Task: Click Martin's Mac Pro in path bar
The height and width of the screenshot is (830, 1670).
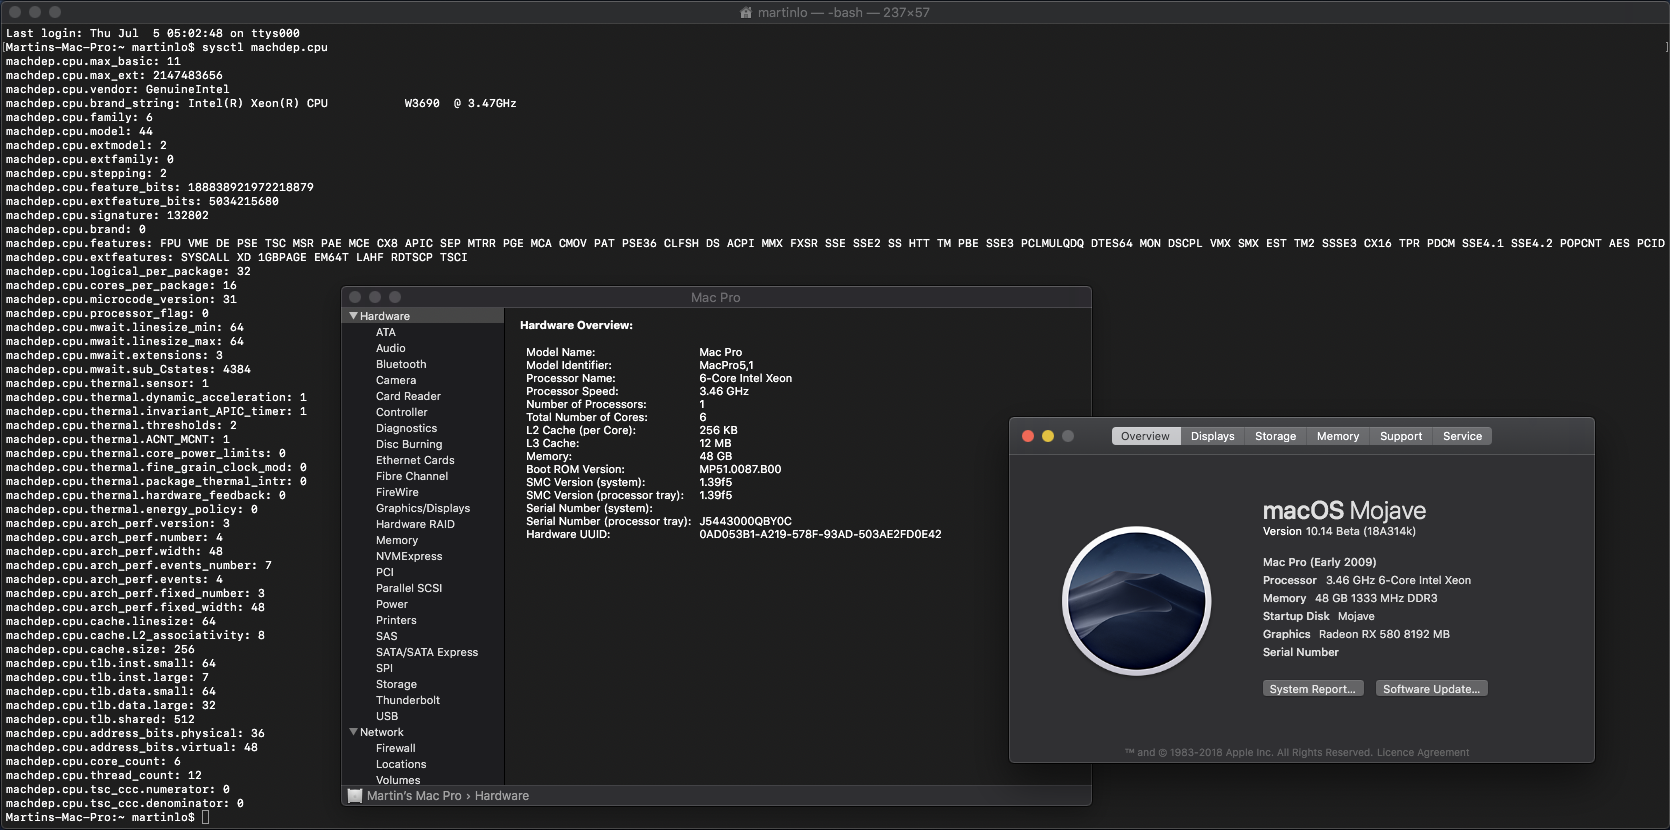Action: point(414,796)
